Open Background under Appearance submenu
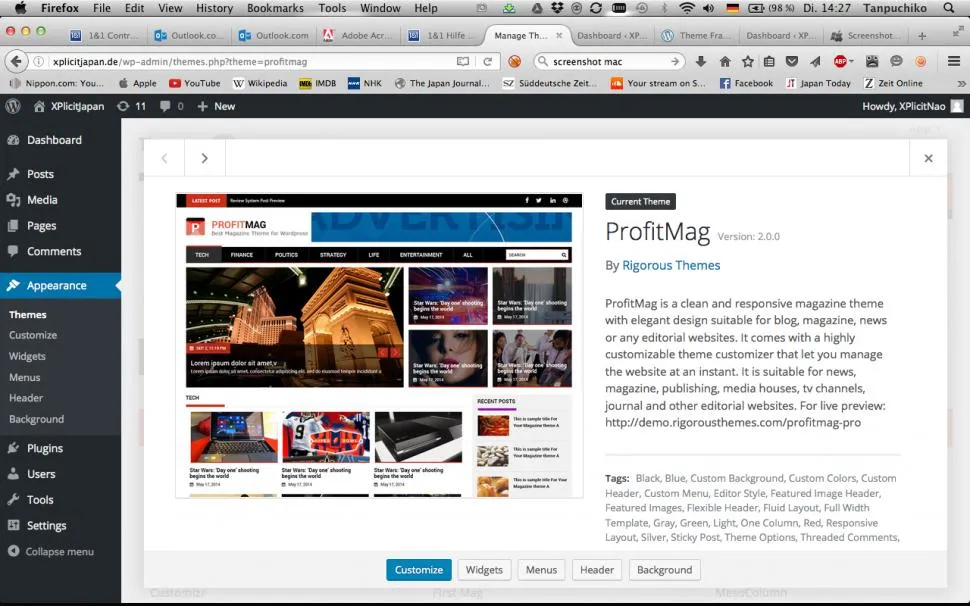Image resolution: width=970 pixels, height=606 pixels. [x=36, y=419]
